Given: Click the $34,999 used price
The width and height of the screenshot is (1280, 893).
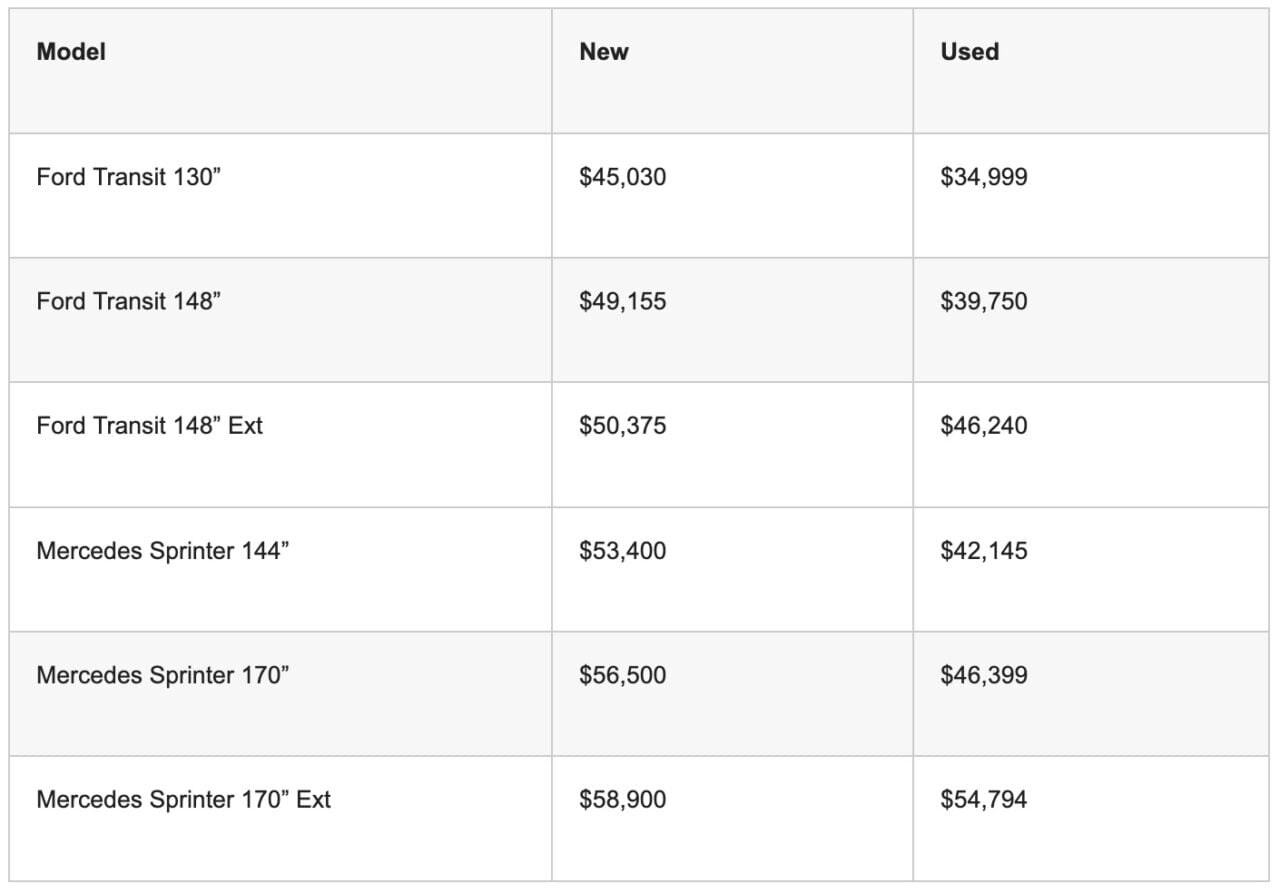Looking at the screenshot, I should pos(983,177).
